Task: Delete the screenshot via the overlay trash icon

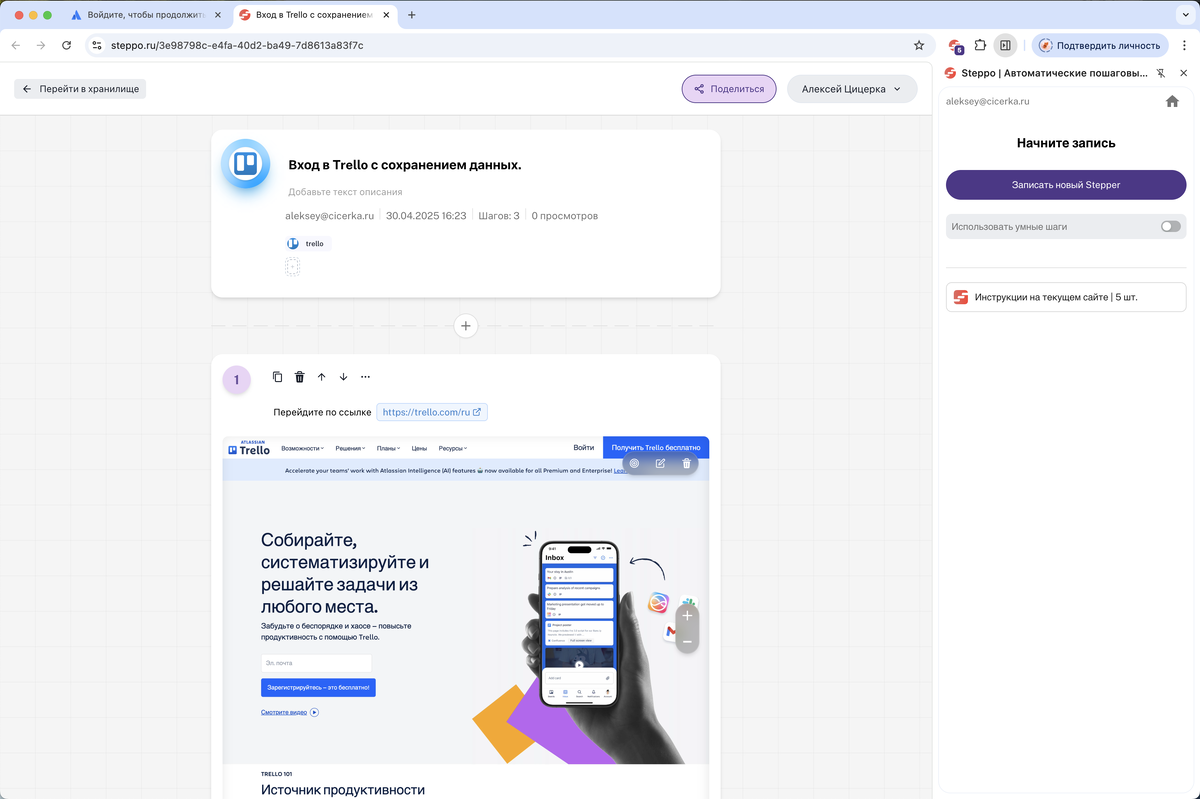Action: point(686,463)
